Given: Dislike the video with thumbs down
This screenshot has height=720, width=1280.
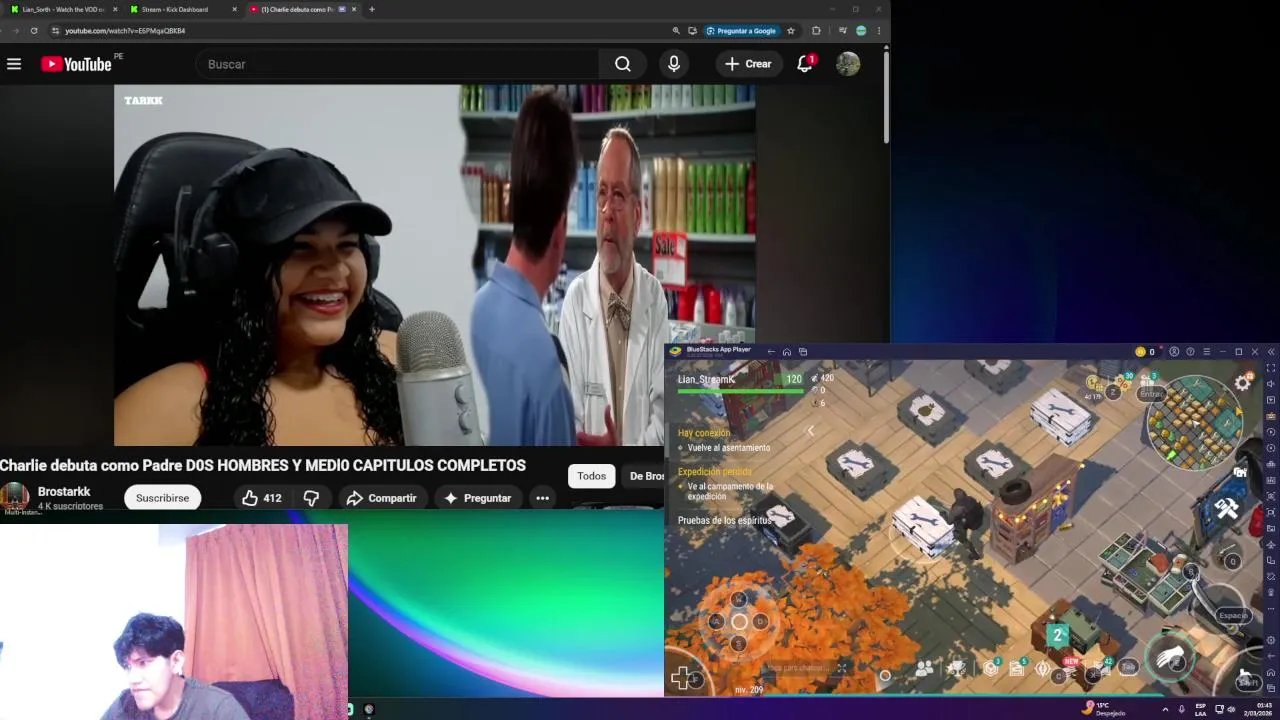Looking at the screenshot, I should coord(311,498).
